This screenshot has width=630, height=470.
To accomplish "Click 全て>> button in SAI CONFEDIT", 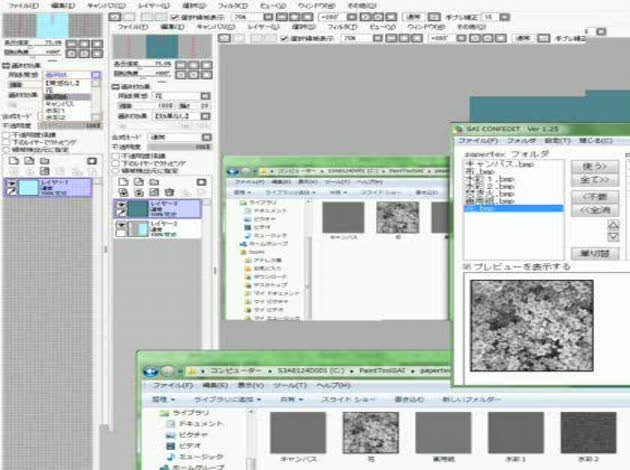I will (x=595, y=180).
